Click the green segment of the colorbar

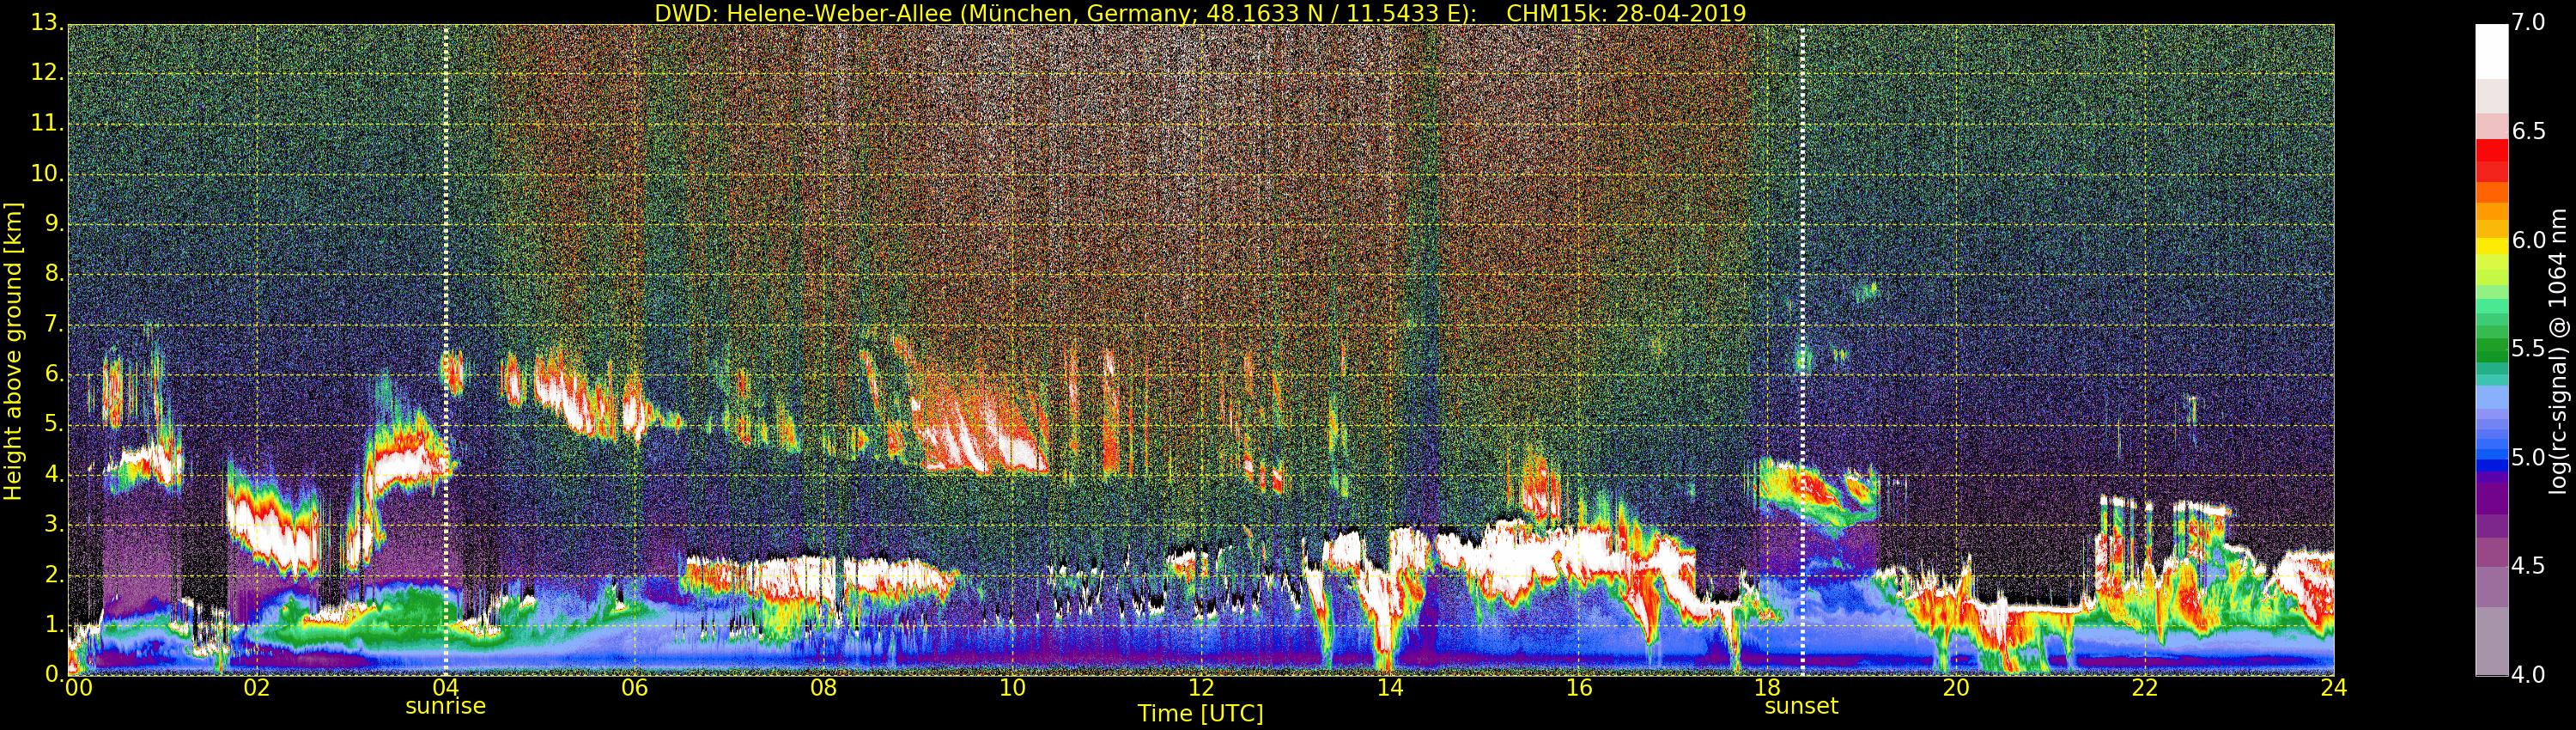point(2491,349)
